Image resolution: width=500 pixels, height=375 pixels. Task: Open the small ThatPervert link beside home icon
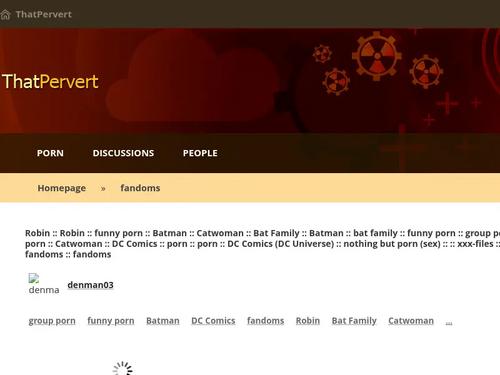44,14
